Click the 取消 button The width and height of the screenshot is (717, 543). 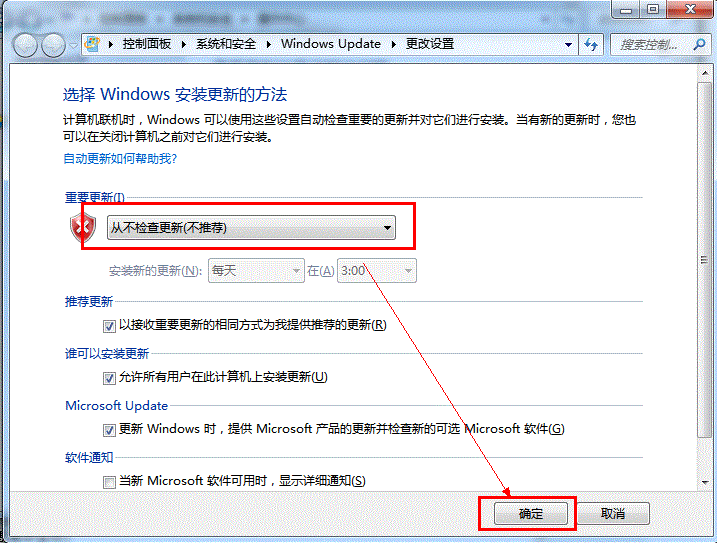[613, 513]
